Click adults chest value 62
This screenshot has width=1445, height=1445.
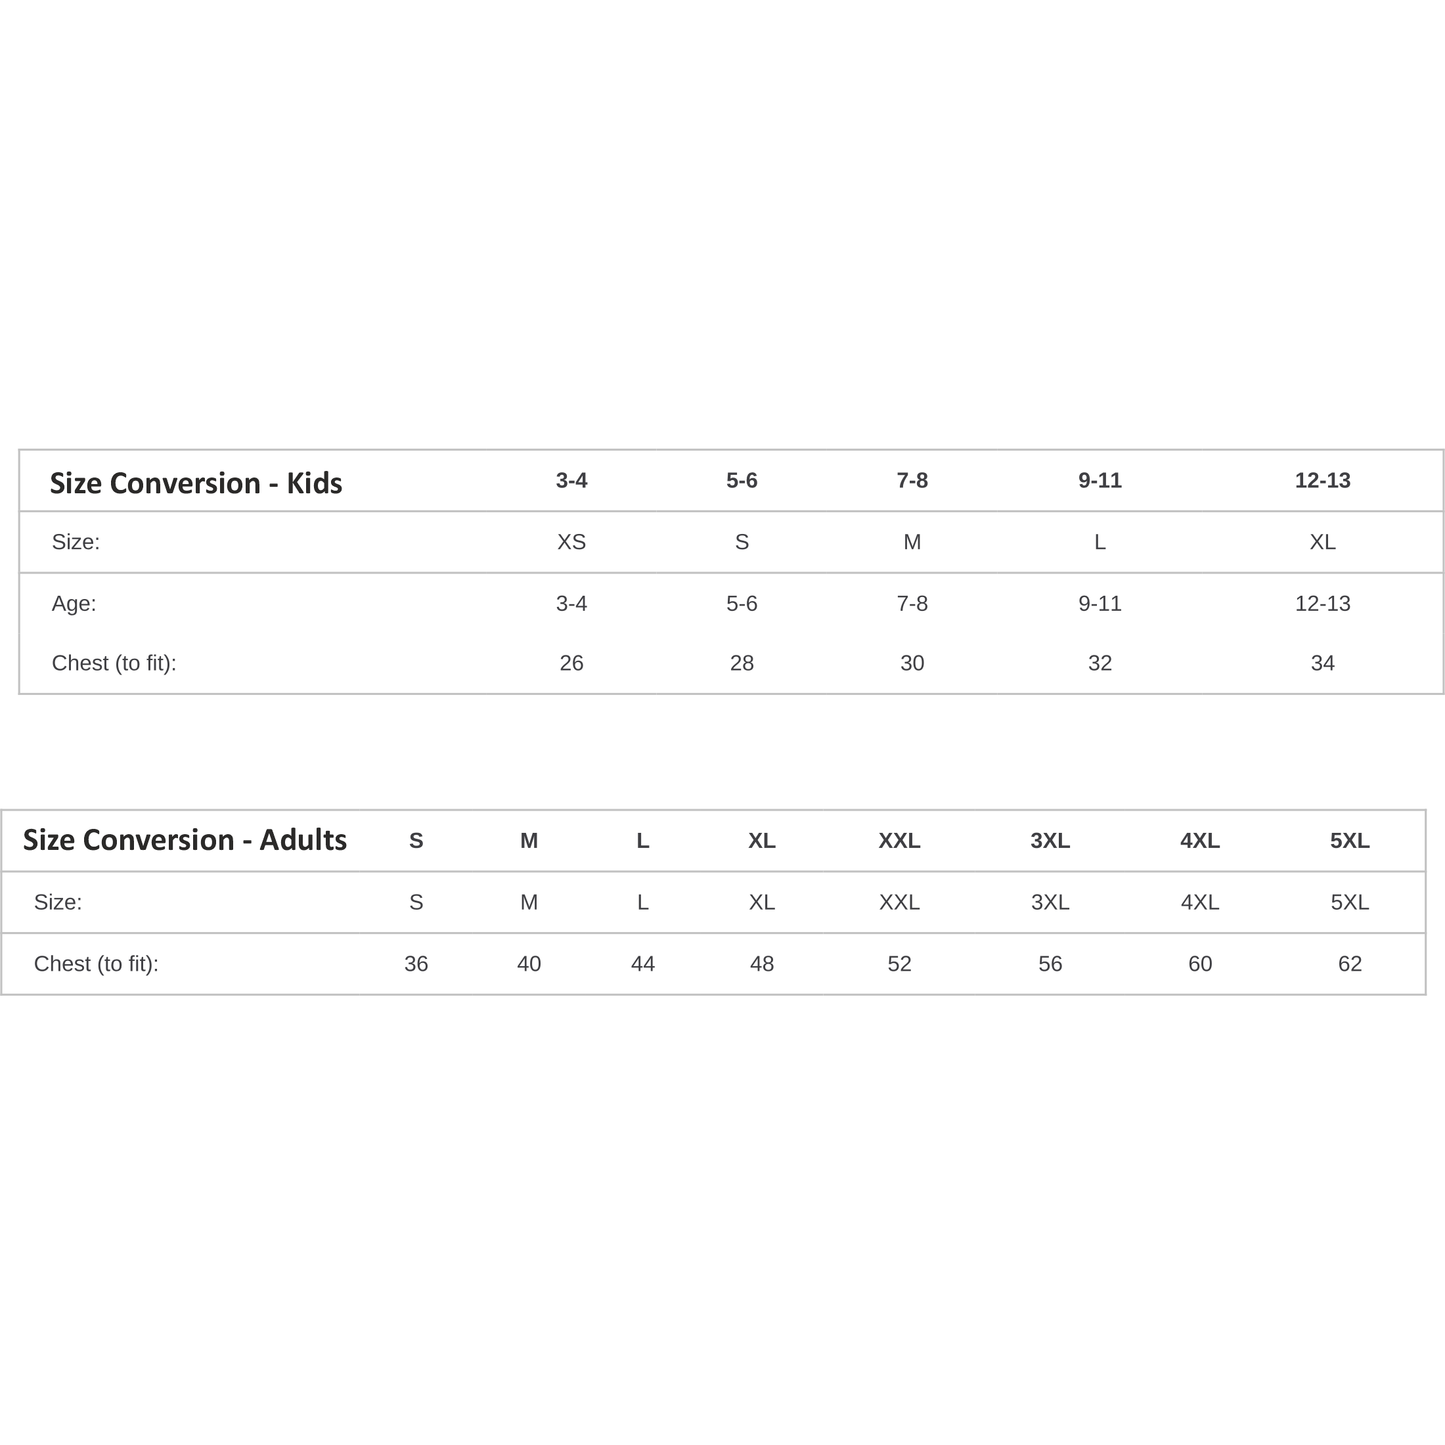(1349, 964)
